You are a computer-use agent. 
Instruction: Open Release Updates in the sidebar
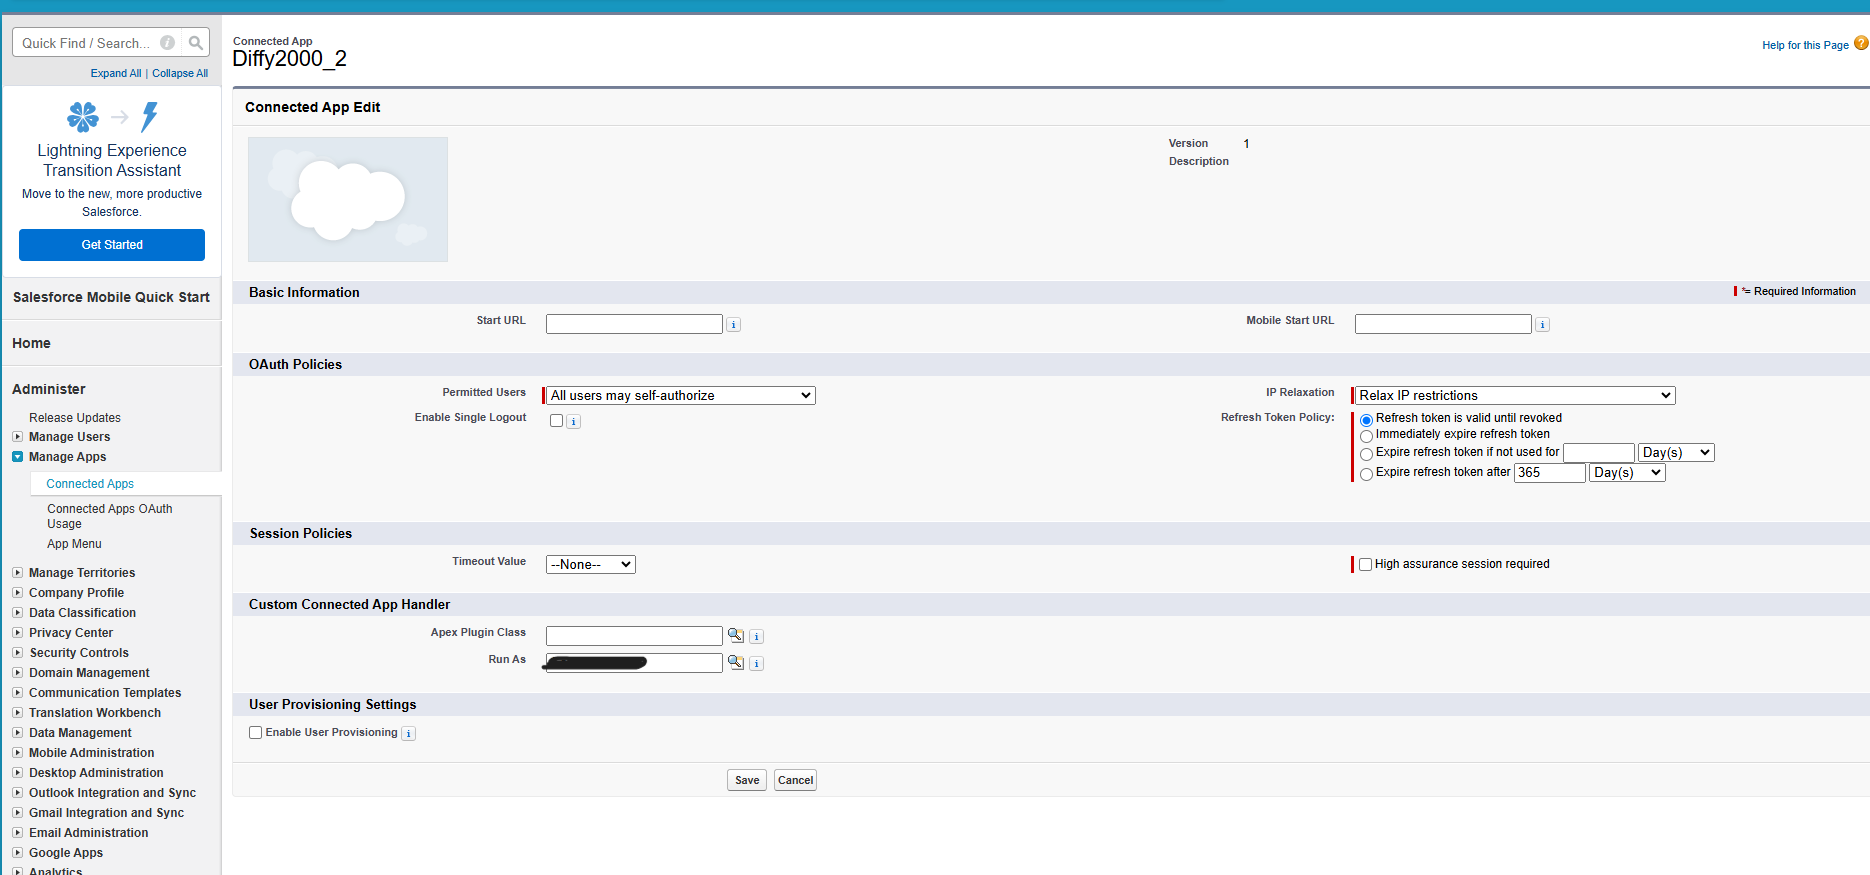pyautogui.click(x=75, y=417)
